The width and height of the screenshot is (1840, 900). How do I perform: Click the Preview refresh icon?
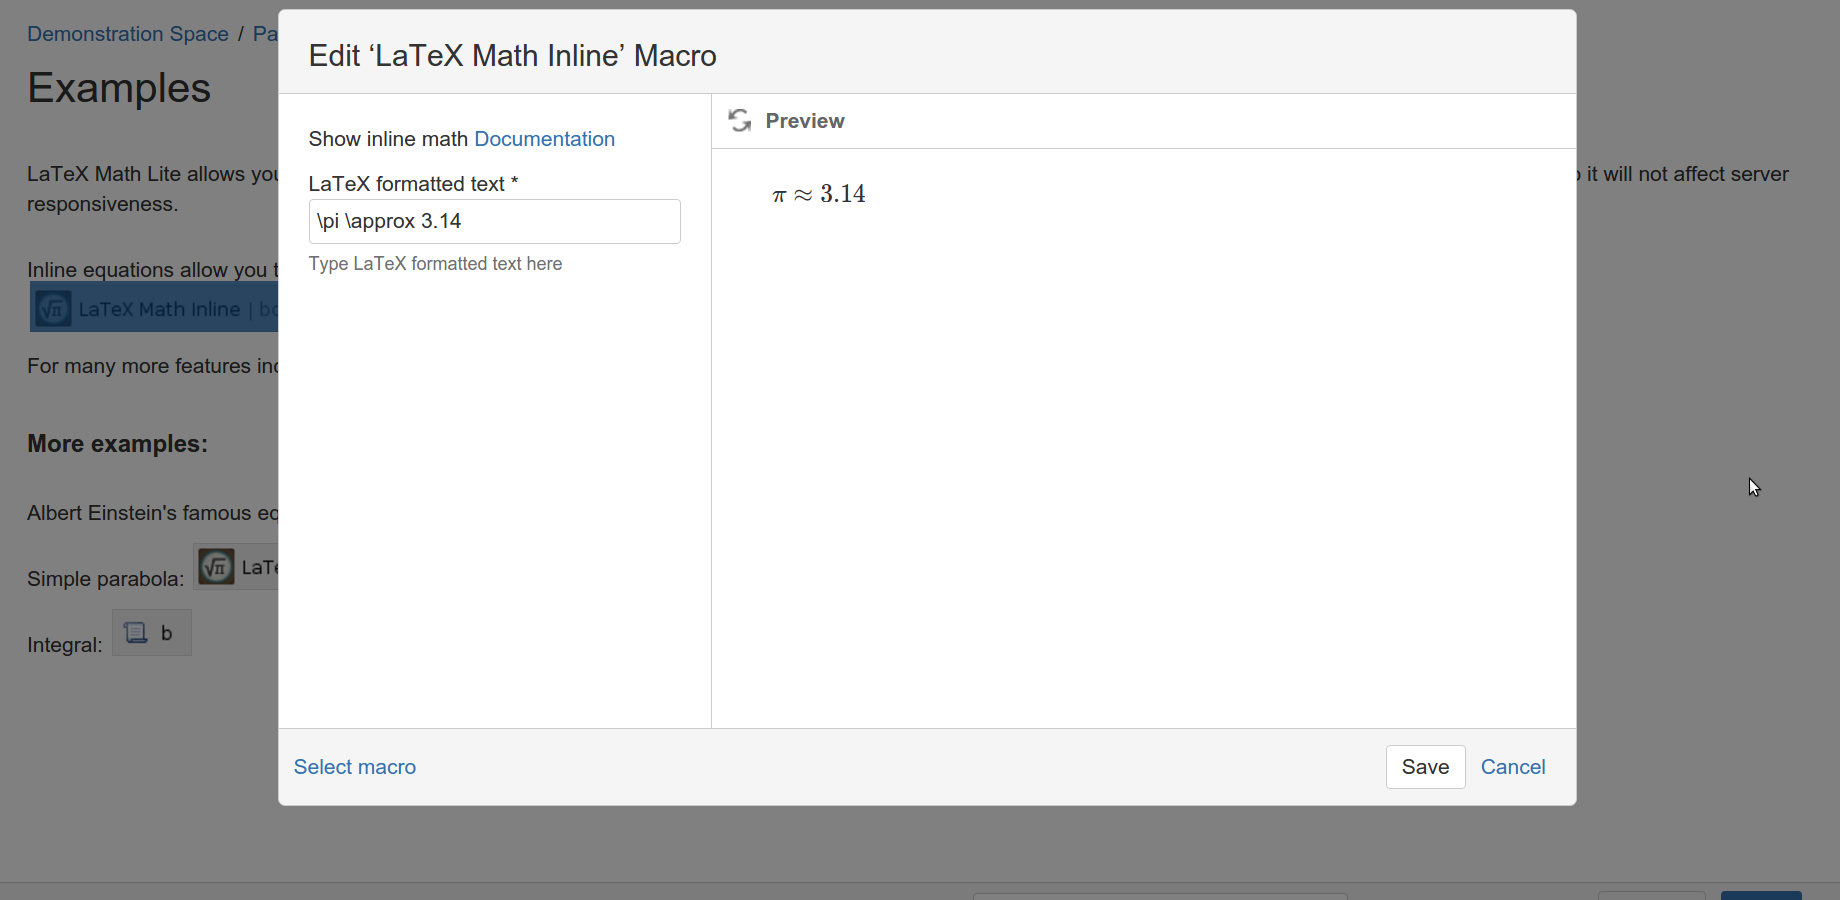(x=739, y=121)
